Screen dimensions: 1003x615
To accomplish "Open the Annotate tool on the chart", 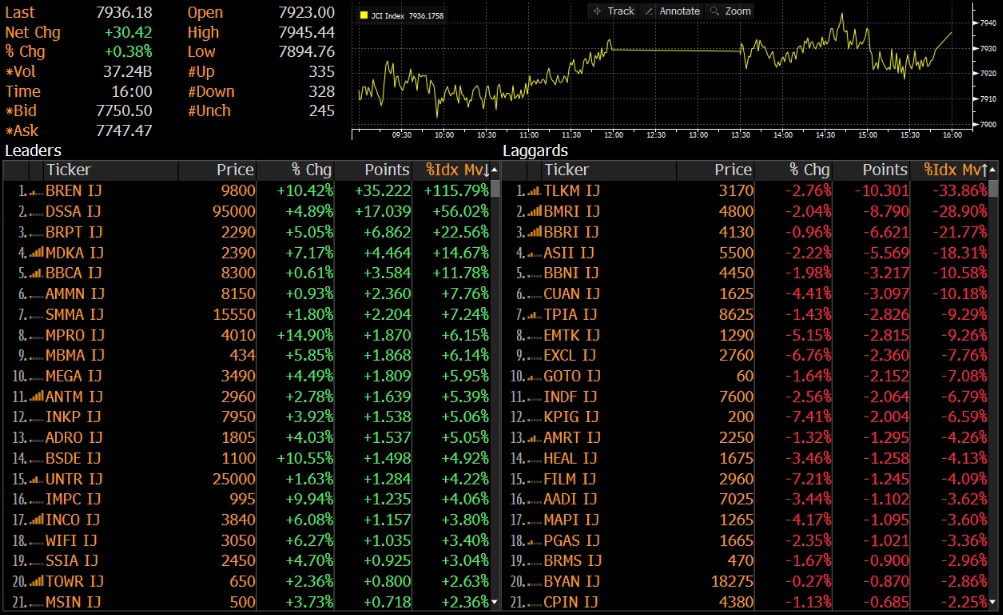I will [672, 11].
